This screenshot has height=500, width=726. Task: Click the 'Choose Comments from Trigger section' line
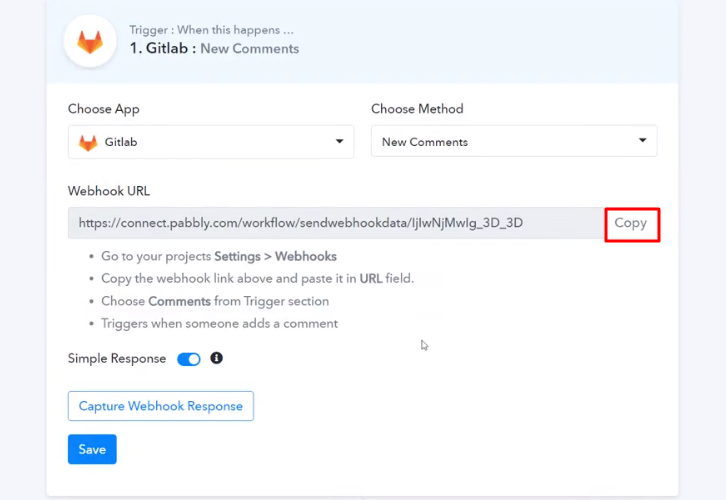(215, 301)
